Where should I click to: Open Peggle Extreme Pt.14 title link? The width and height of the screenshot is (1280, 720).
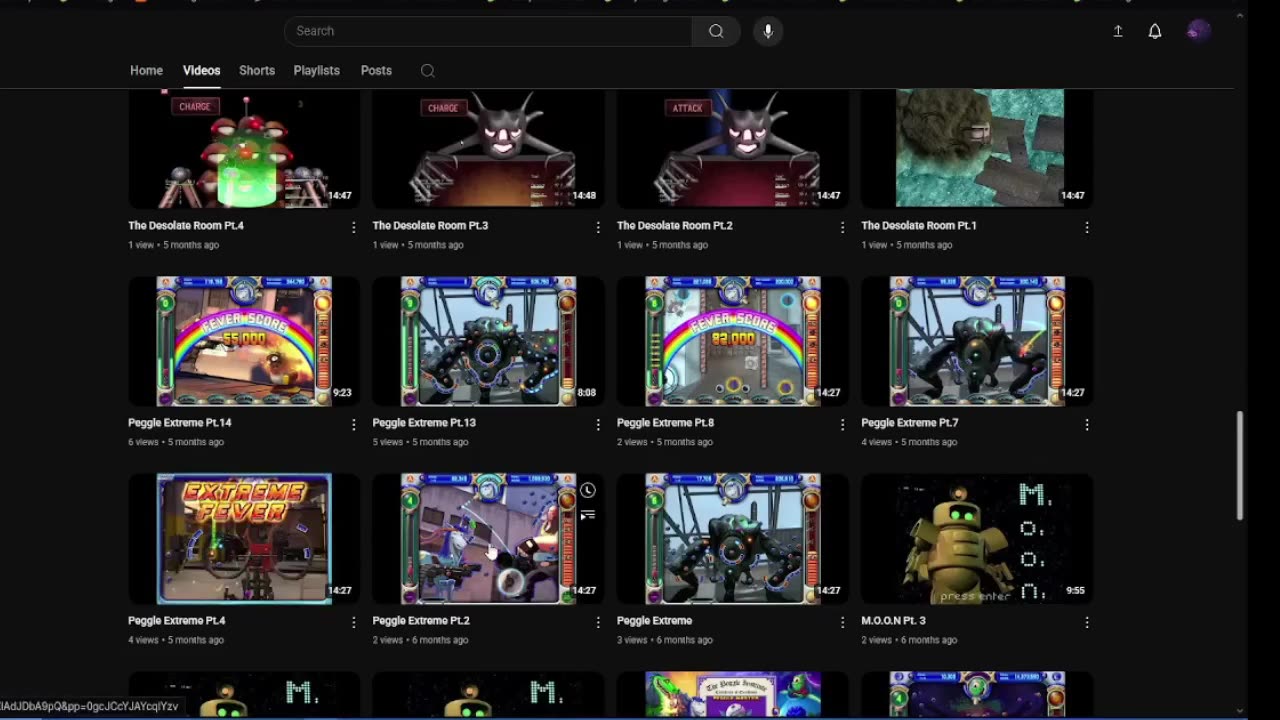coord(180,423)
